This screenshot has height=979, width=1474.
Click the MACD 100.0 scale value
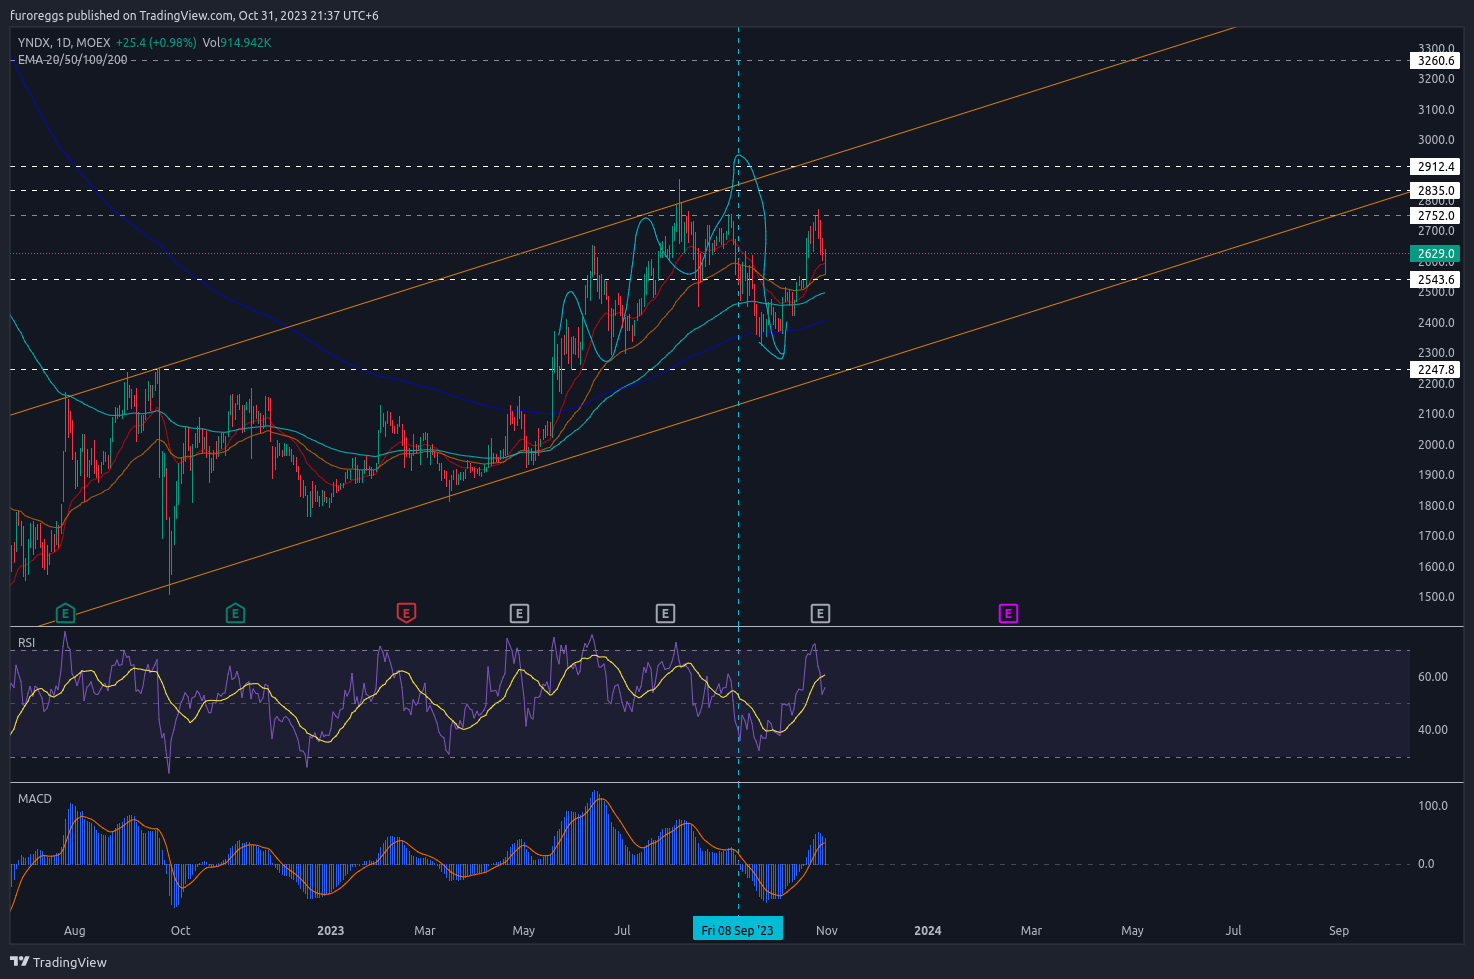tap(1433, 806)
